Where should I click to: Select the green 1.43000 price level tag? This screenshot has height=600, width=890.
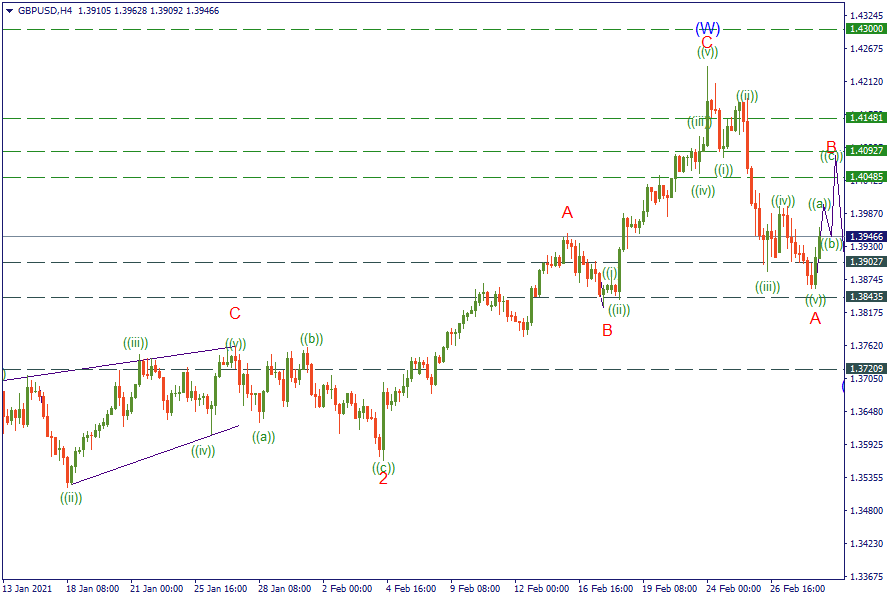866,29
